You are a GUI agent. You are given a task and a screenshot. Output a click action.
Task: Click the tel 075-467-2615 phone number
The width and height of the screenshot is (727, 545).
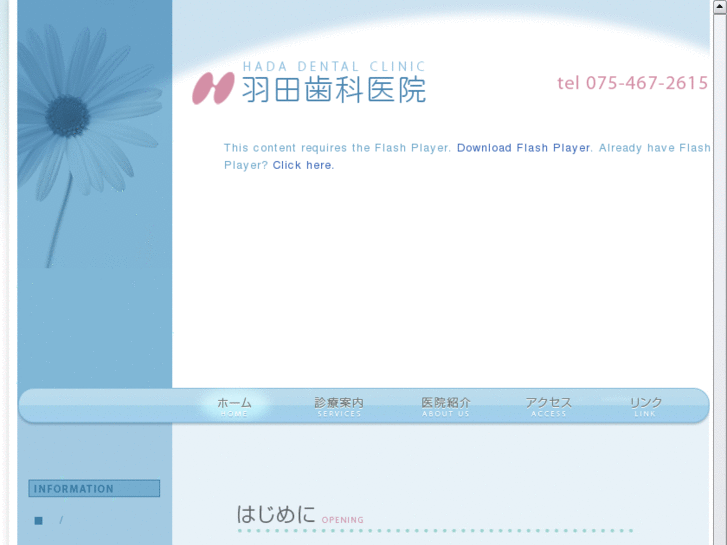coord(632,83)
